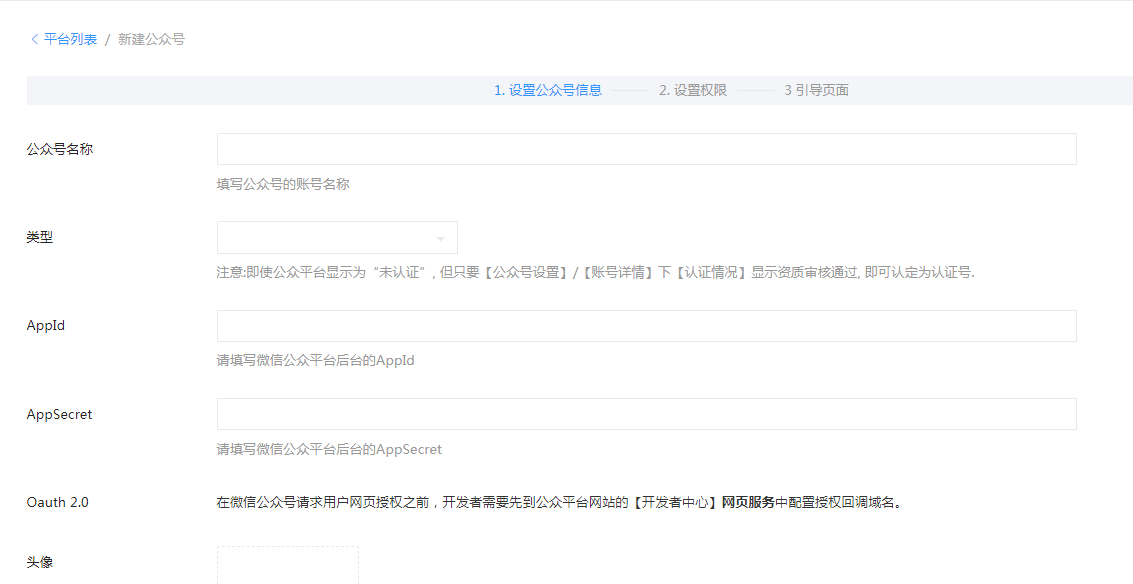Screen dimensions: 1133x584
Task: Click the back chevron before 平台列表
Action: click(x=34, y=39)
